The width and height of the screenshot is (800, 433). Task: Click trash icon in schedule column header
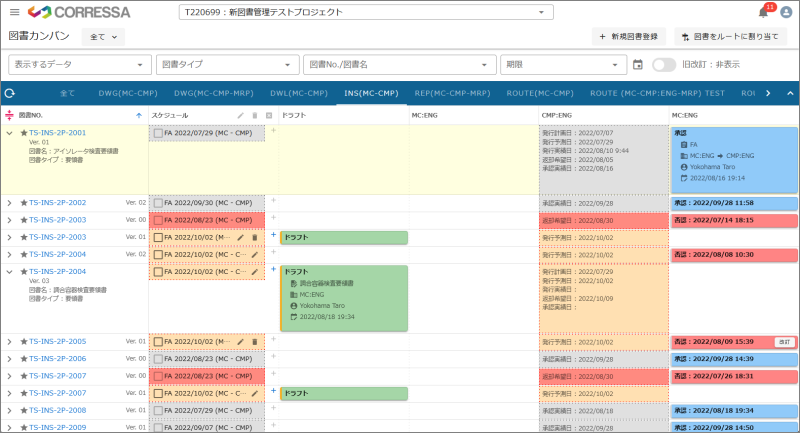point(255,115)
